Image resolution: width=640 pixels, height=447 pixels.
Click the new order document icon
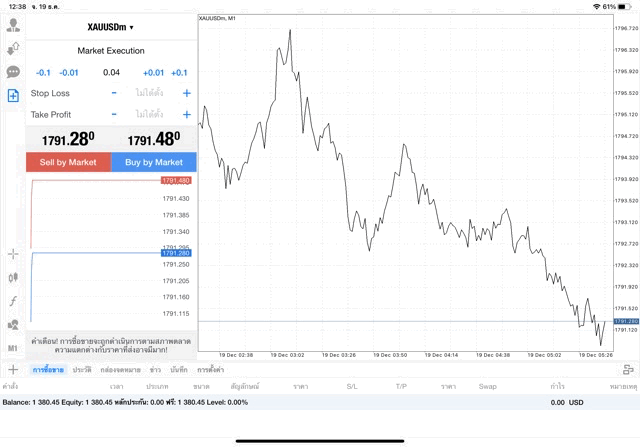[x=13, y=96]
